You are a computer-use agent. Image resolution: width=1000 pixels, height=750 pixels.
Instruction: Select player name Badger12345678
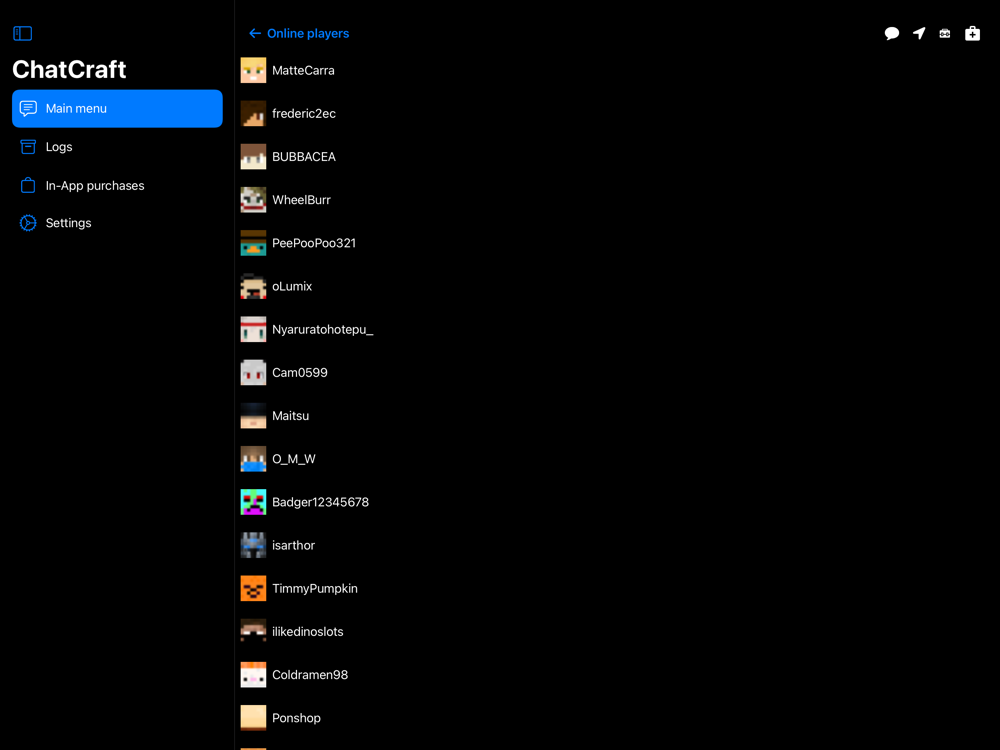[x=320, y=503]
